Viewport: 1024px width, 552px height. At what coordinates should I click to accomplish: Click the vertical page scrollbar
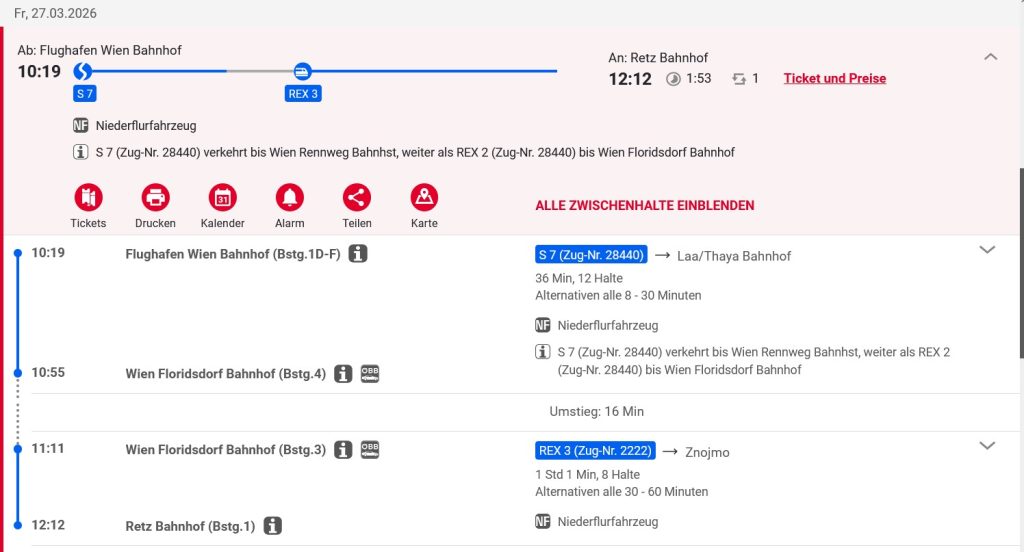pos(1019,260)
